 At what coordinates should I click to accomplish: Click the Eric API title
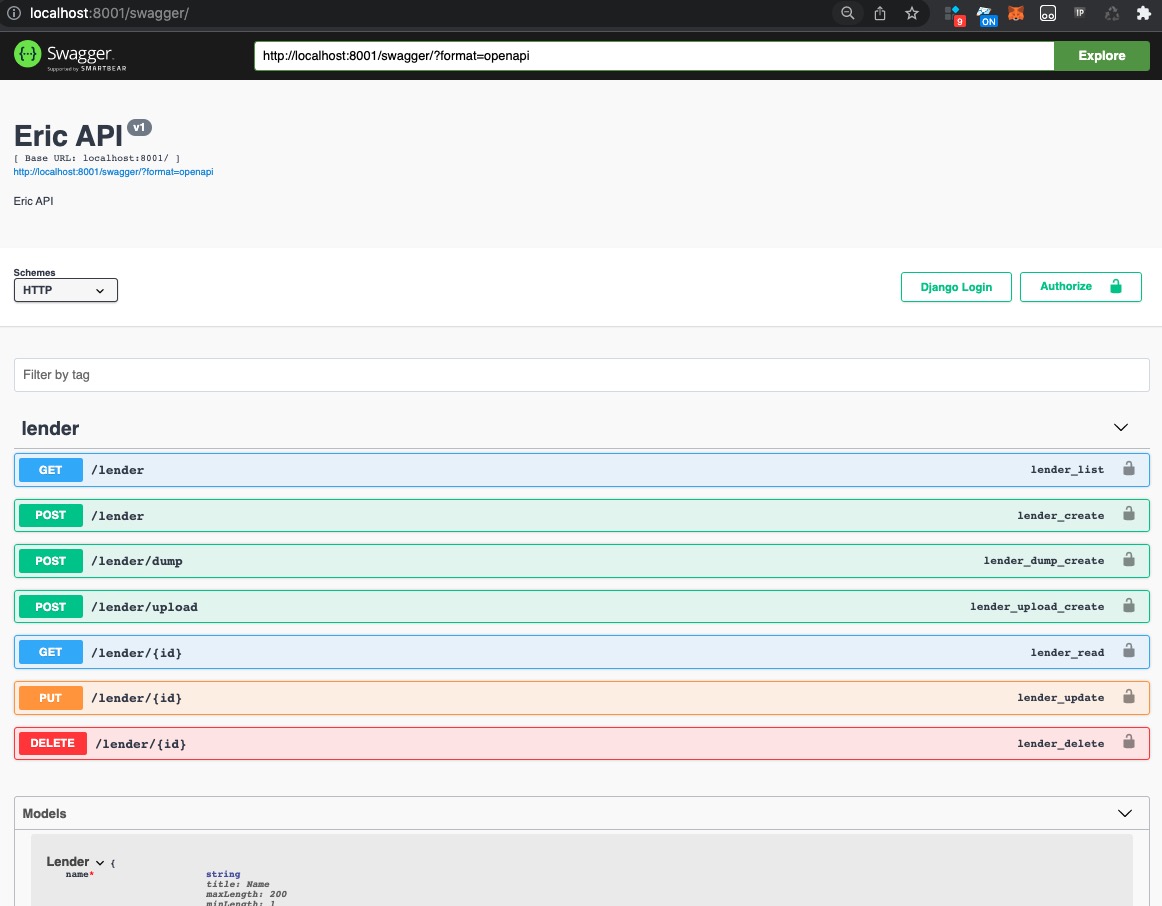click(68, 136)
